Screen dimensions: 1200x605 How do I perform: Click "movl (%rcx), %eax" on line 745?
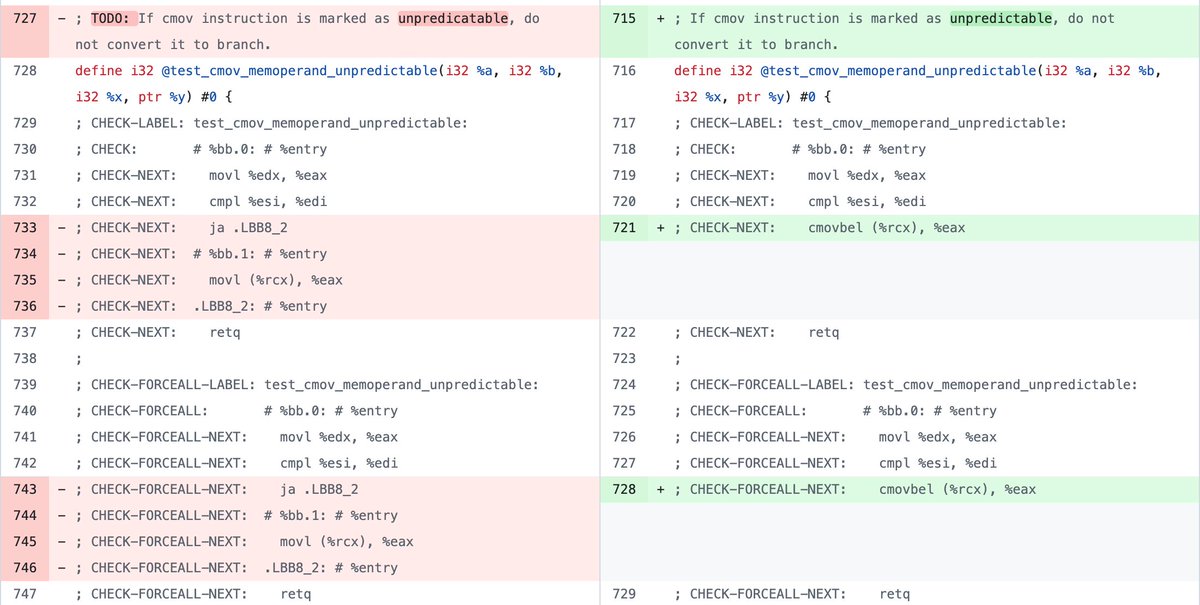tap(347, 541)
